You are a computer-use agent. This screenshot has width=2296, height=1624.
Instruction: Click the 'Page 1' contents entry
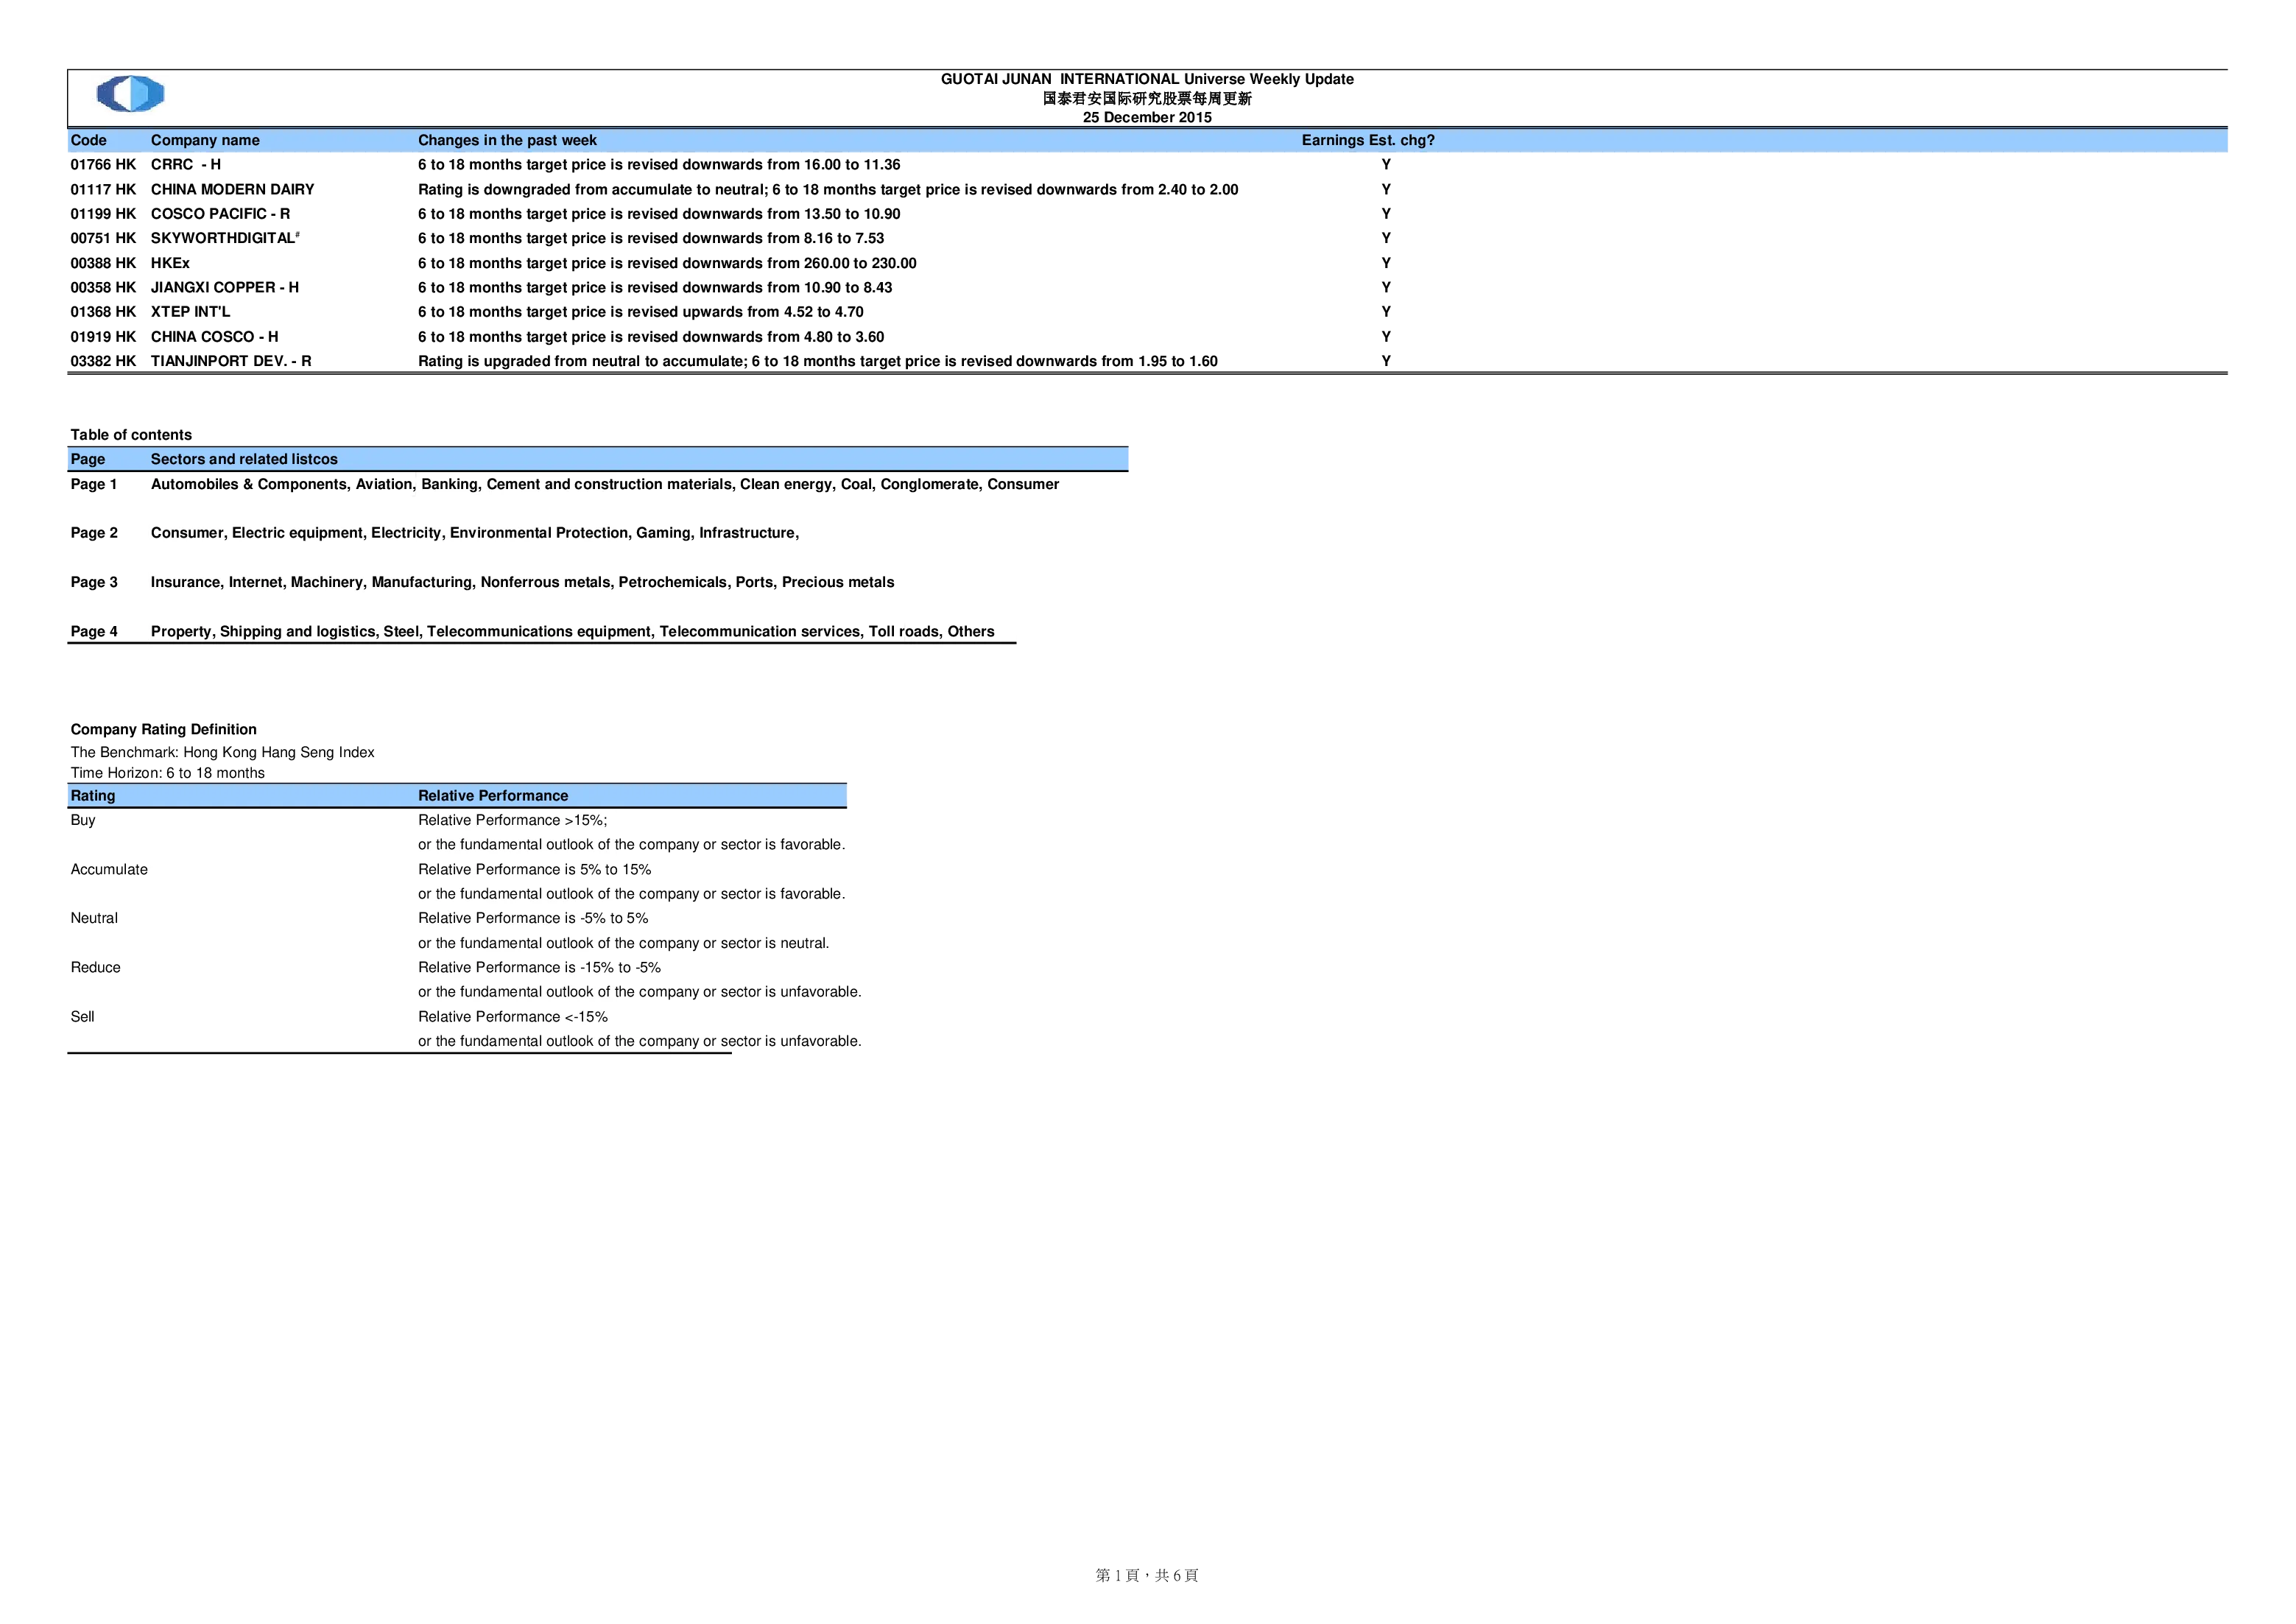[x=94, y=485]
